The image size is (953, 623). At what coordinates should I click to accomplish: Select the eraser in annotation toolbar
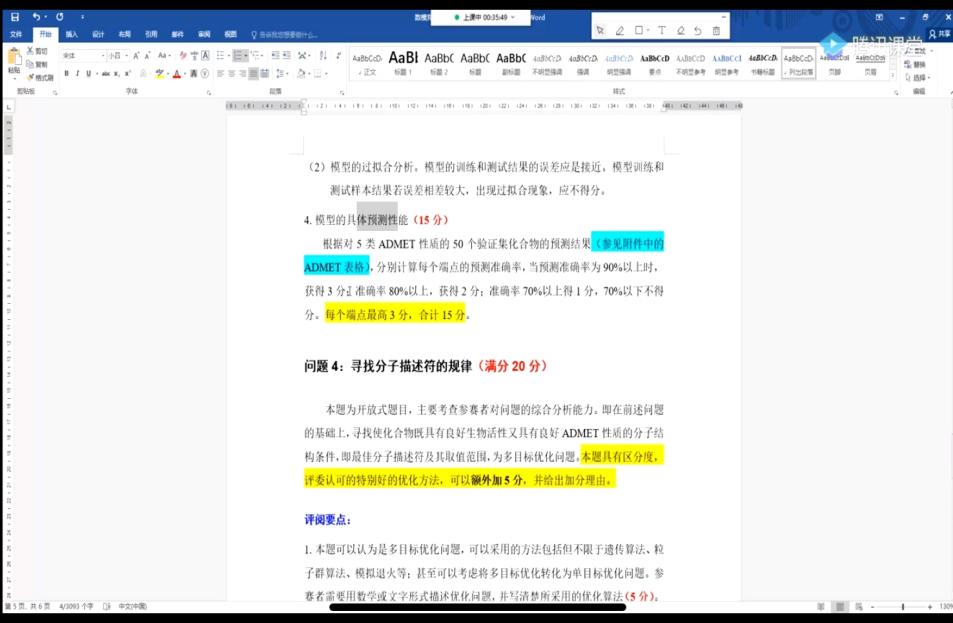680,31
